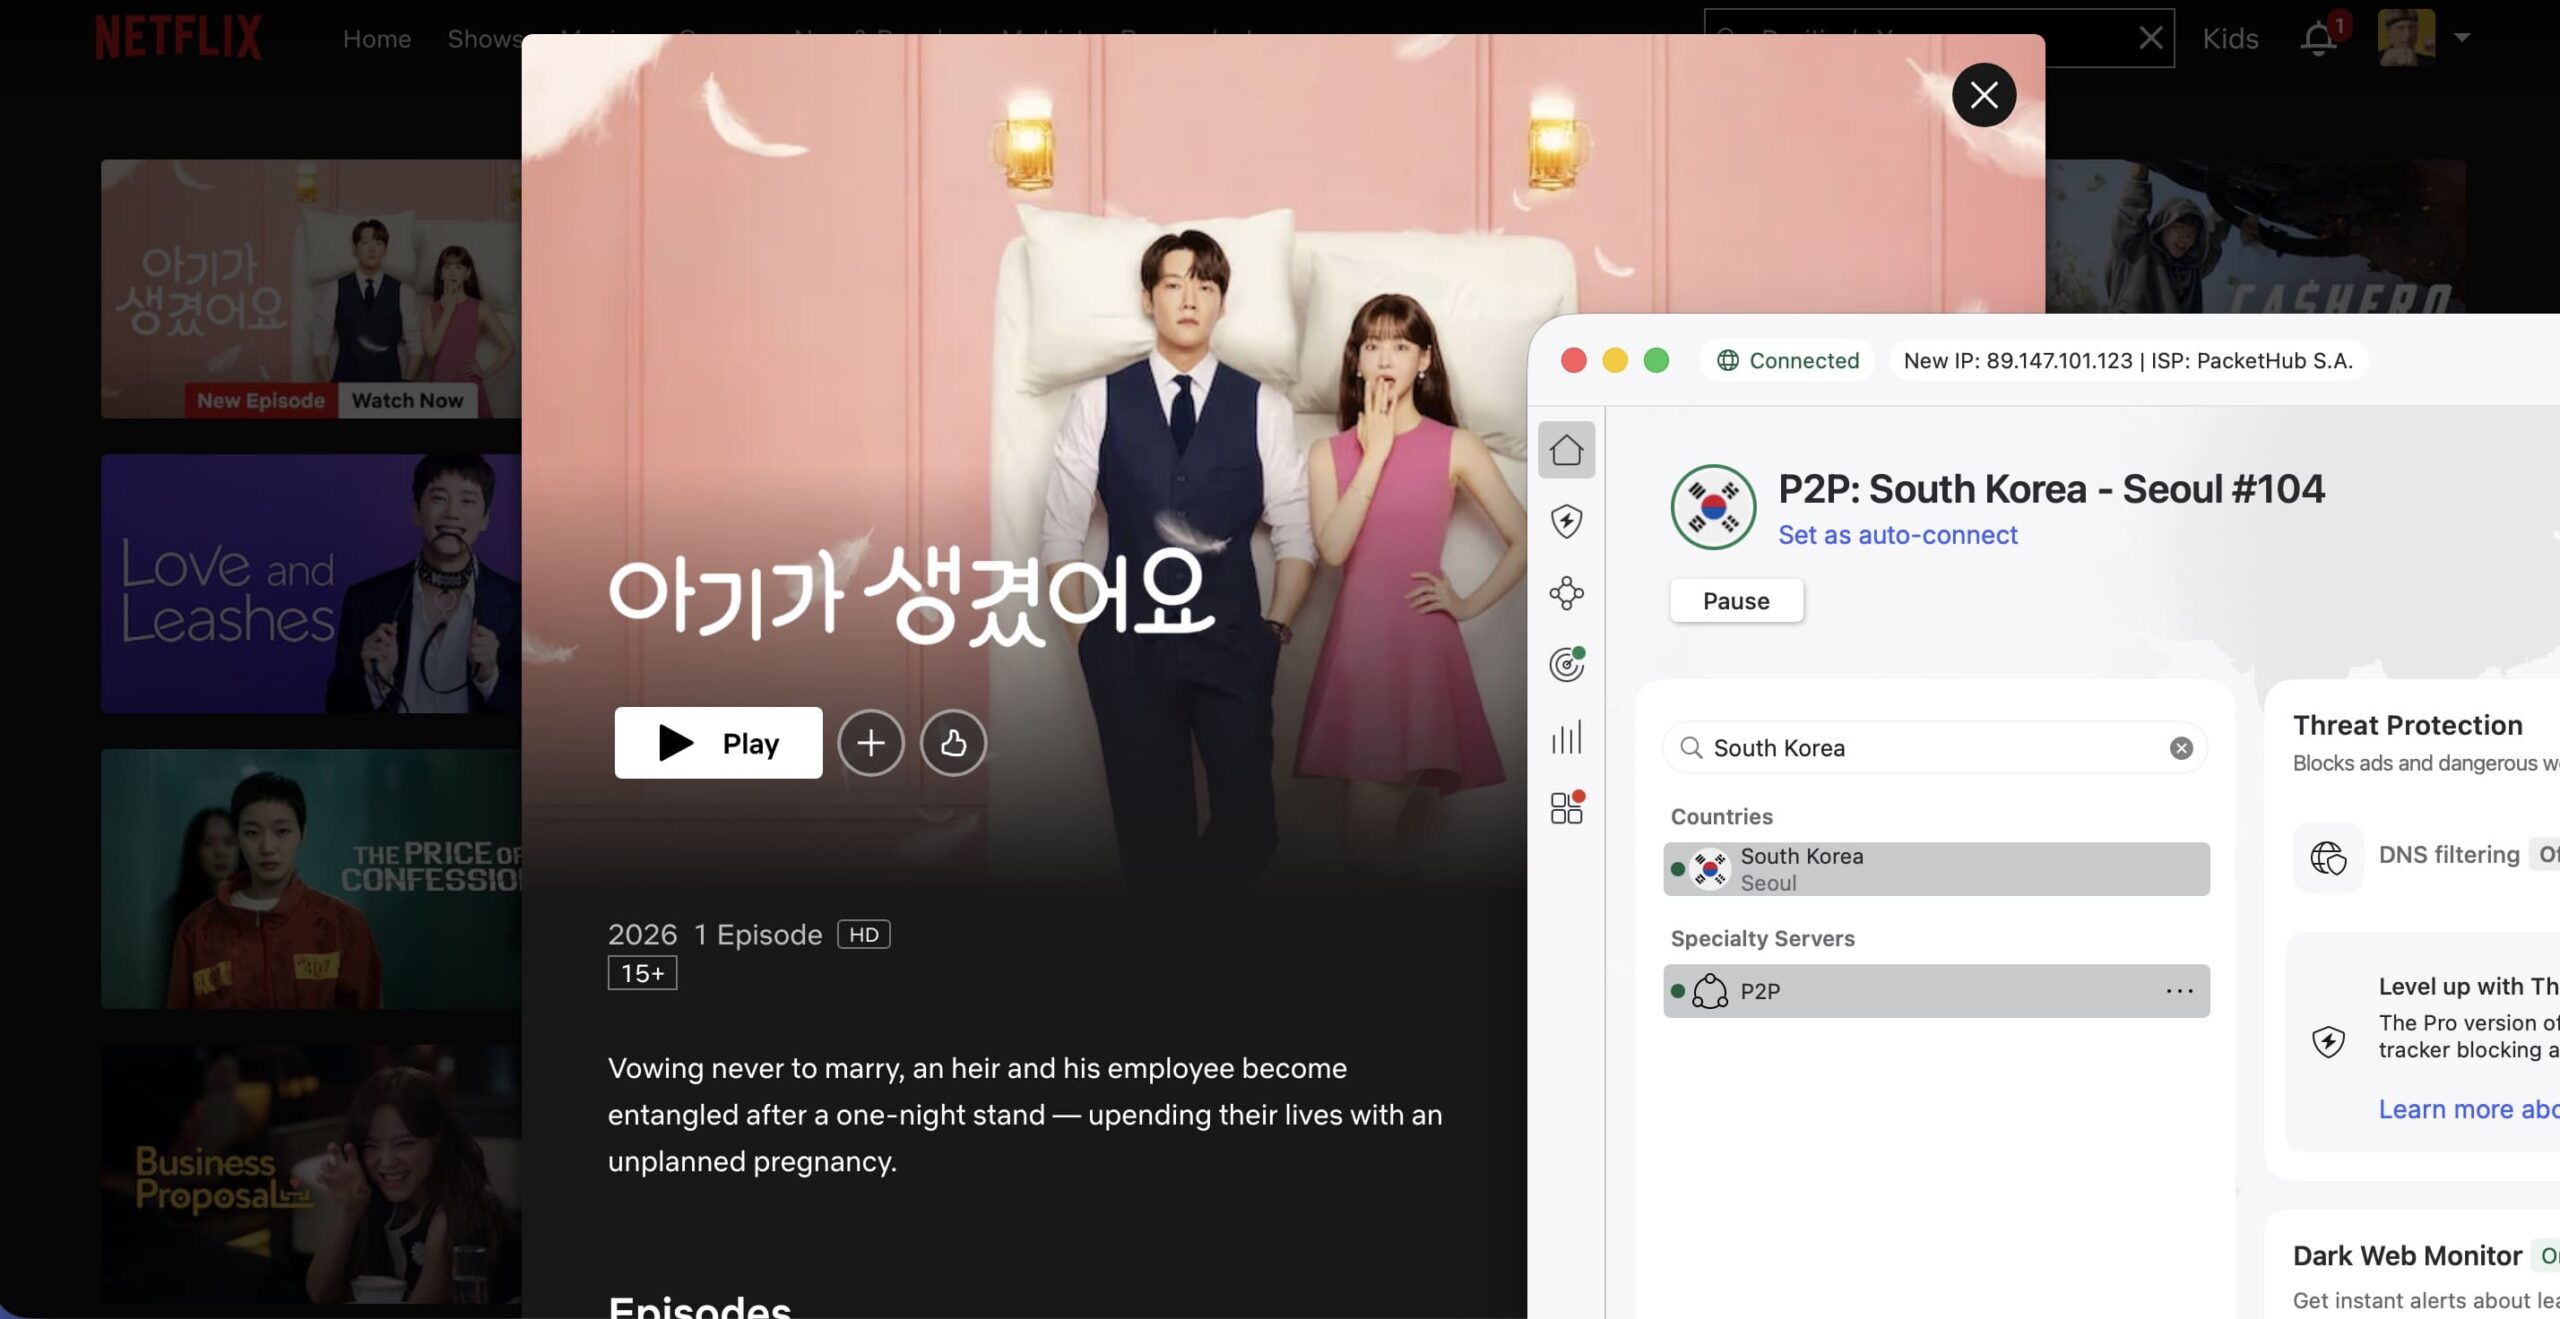Open the Meshnet feature
Viewport: 2560px width, 1319px height.
click(1566, 592)
